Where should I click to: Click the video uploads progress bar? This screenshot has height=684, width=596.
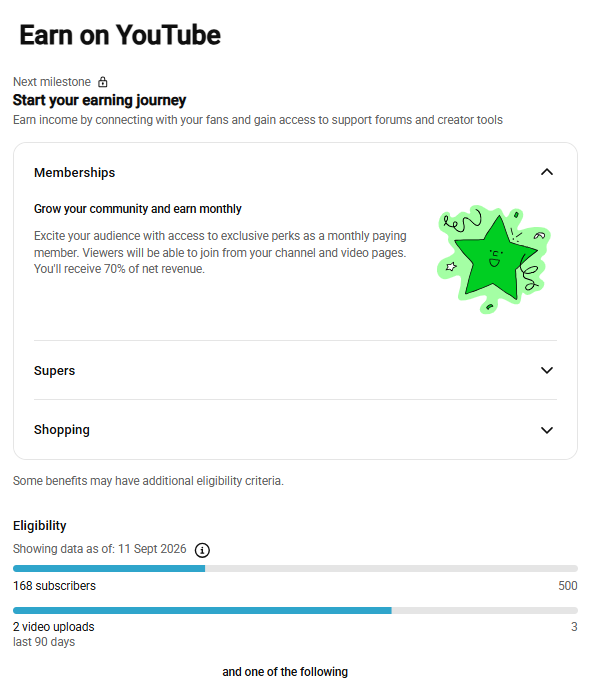(295, 610)
